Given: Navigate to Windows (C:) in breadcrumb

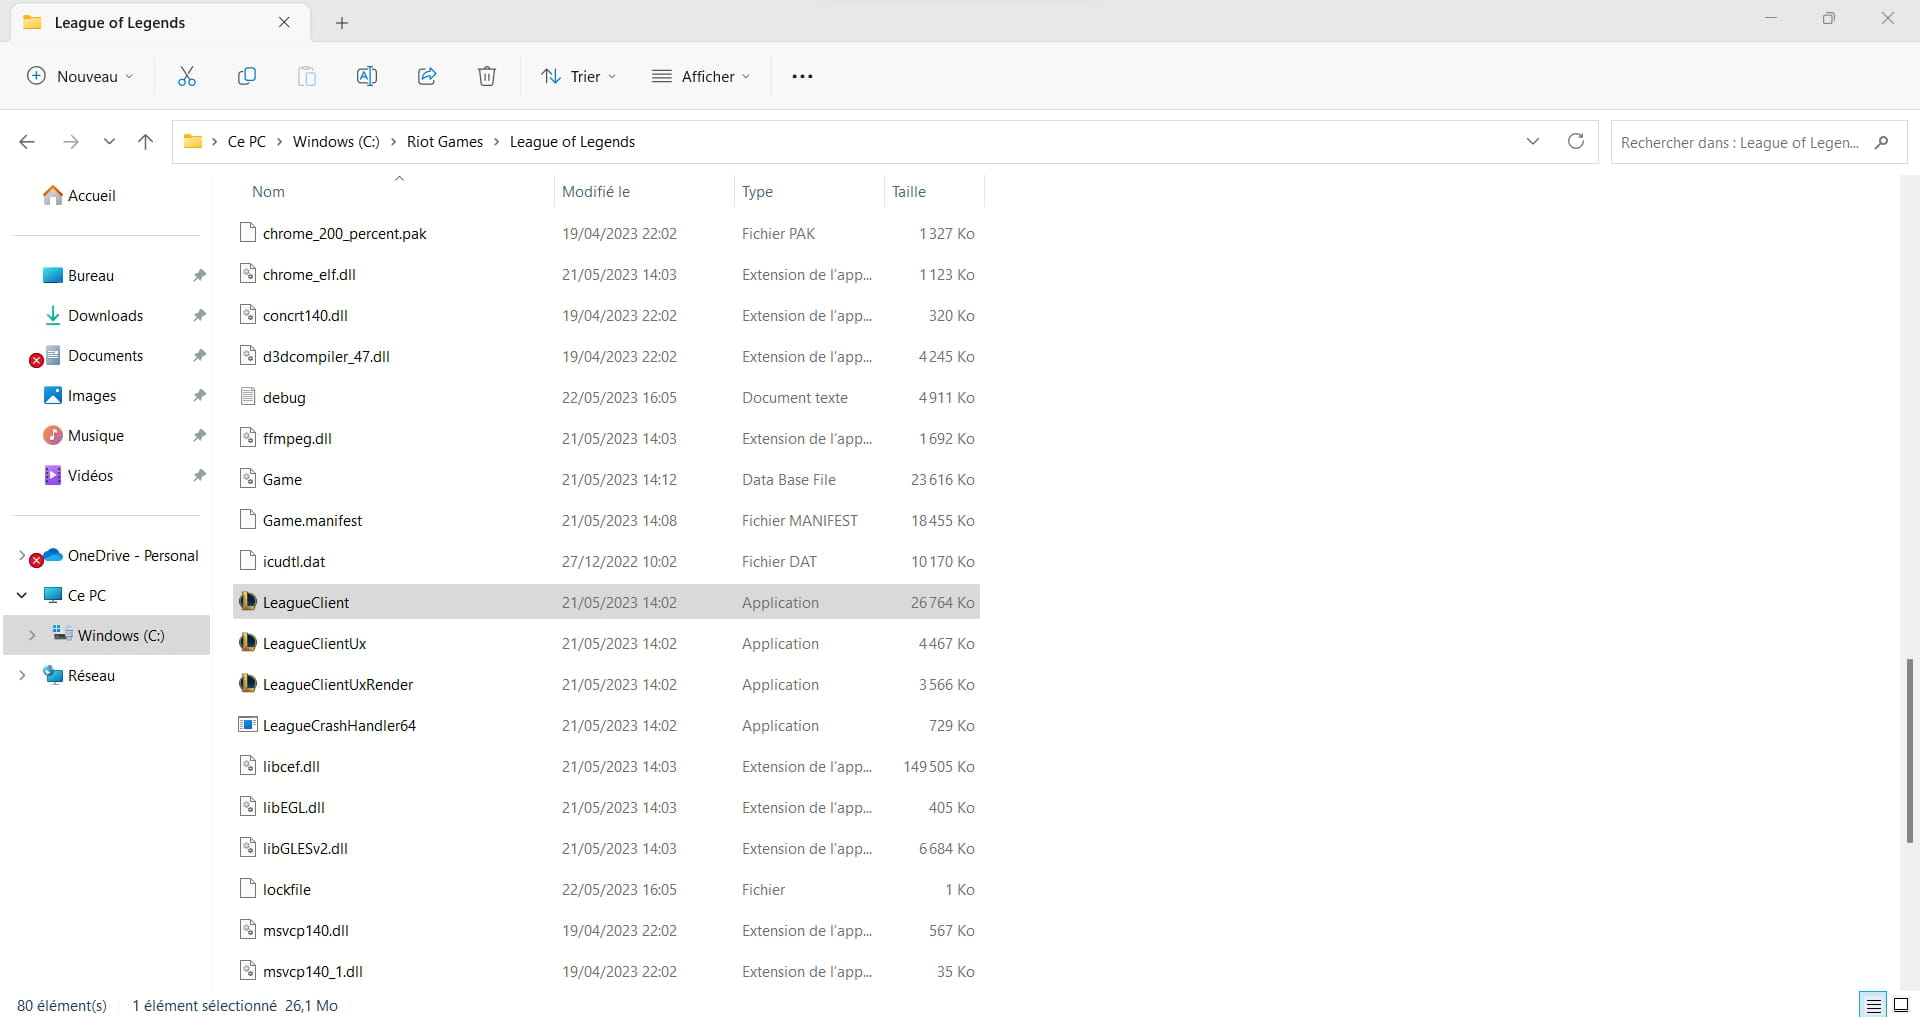Looking at the screenshot, I should coord(336,141).
